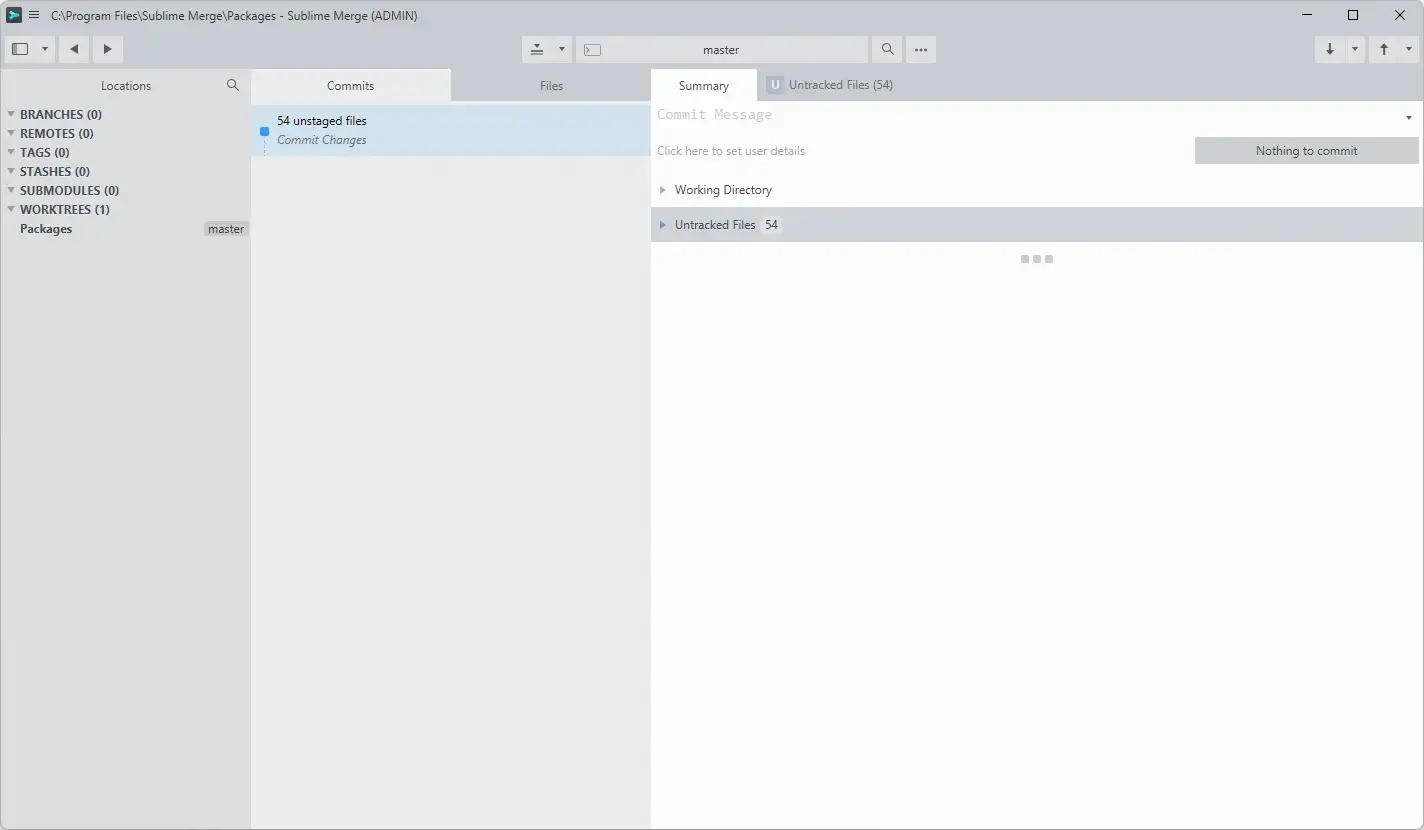Collapse the SUBMODULES (0) section
1424x830 pixels.
click(12, 191)
